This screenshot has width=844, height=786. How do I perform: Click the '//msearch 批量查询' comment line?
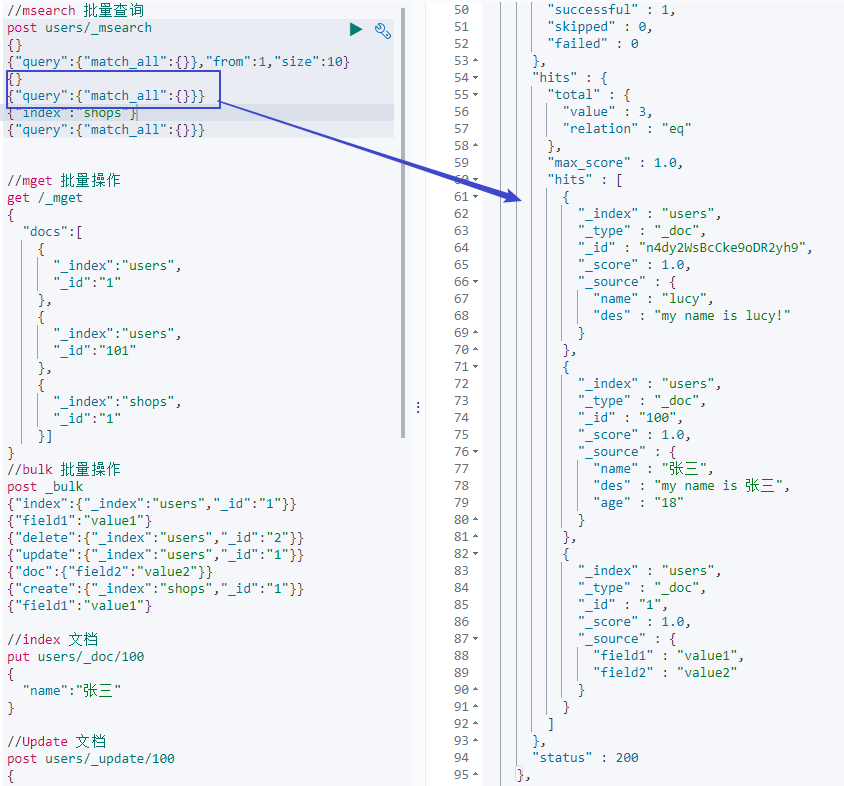pyautogui.click(x=75, y=11)
